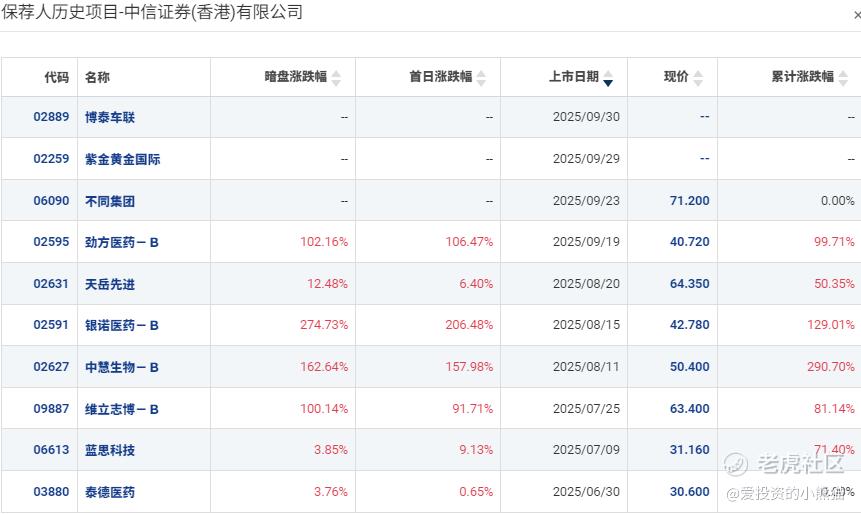Select the 3.85% dark-pool gain cell
The height and width of the screenshot is (514, 861).
pyautogui.click(x=331, y=450)
